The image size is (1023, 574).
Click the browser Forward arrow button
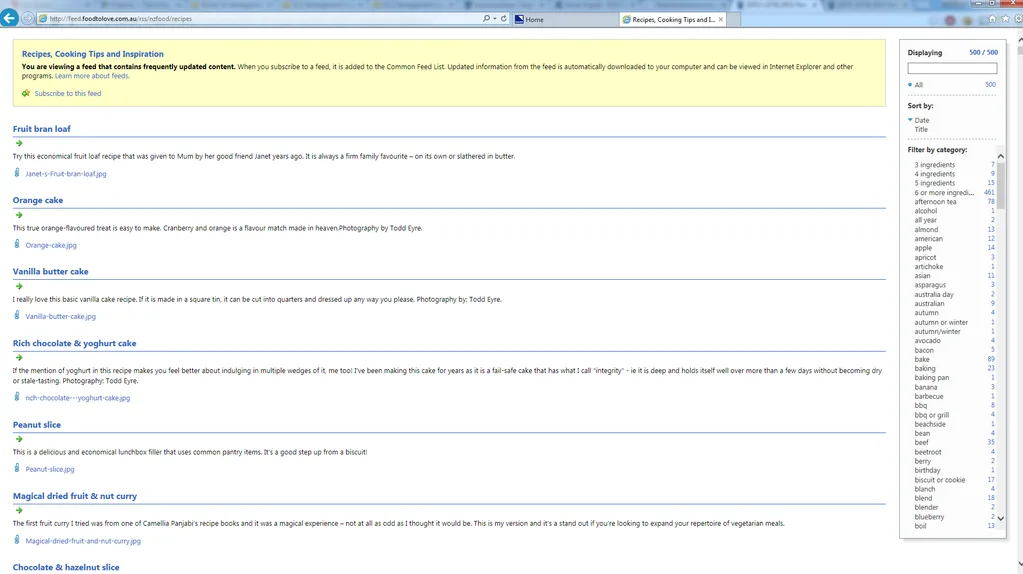point(28,18)
